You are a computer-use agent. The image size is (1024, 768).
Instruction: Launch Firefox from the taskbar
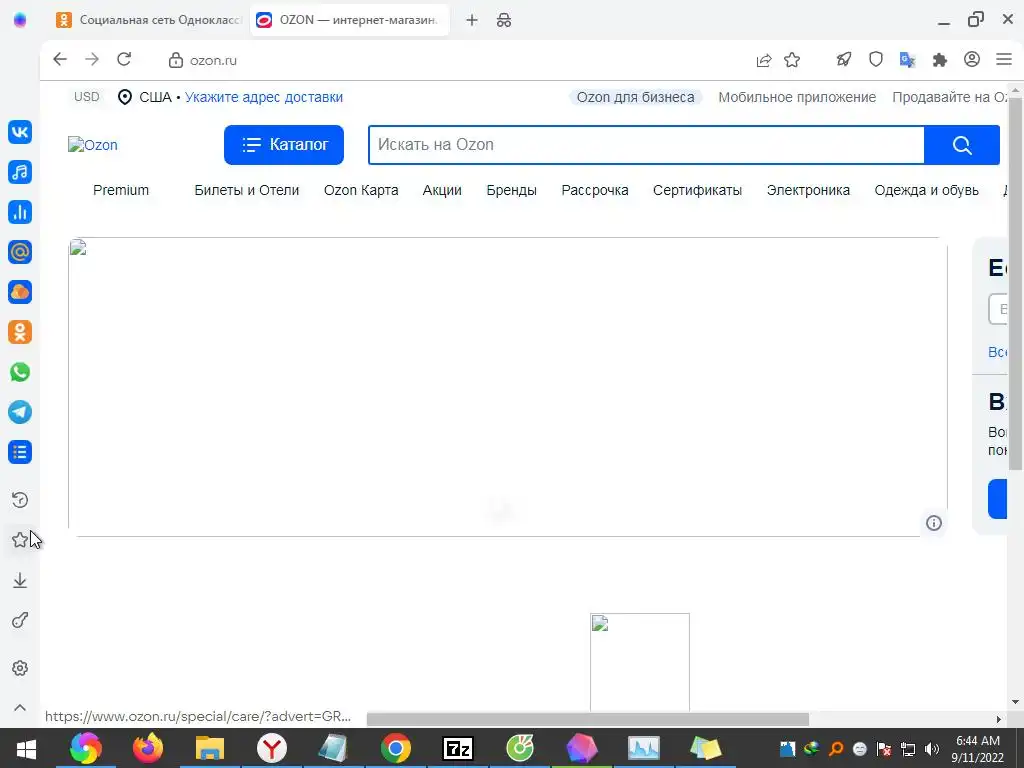click(x=148, y=748)
